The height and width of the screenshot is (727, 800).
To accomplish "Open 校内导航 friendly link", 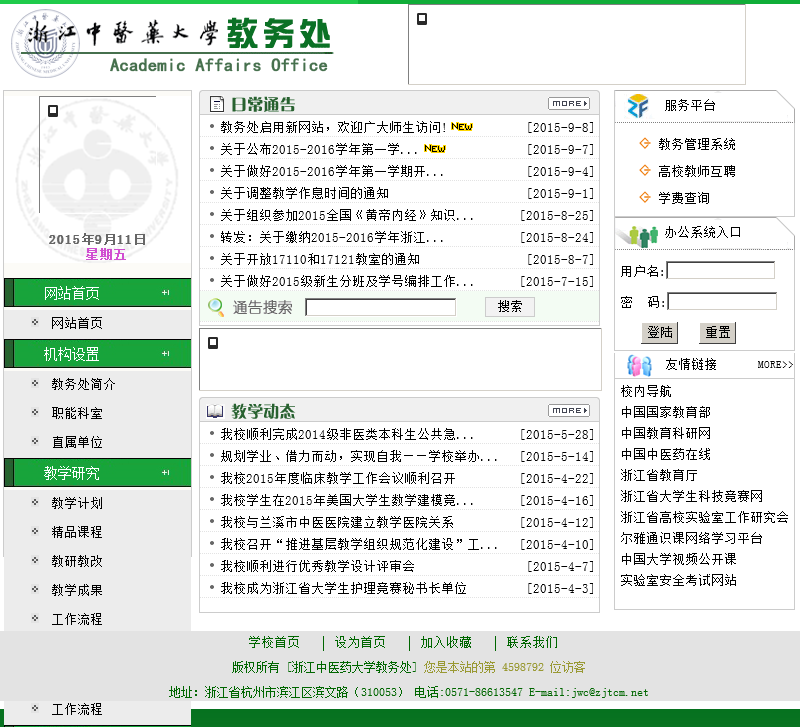I will click(646, 391).
